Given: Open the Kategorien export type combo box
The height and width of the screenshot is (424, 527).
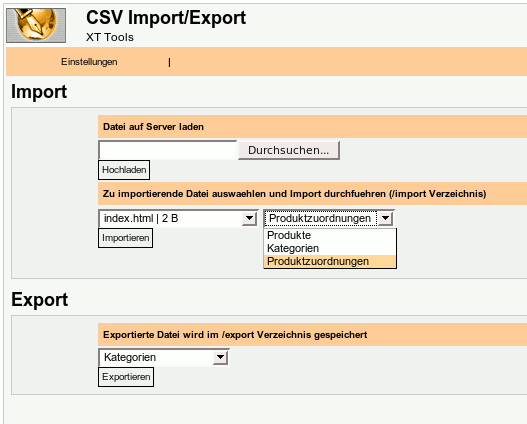Looking at the screenshot, I should (x=164, y=357).
